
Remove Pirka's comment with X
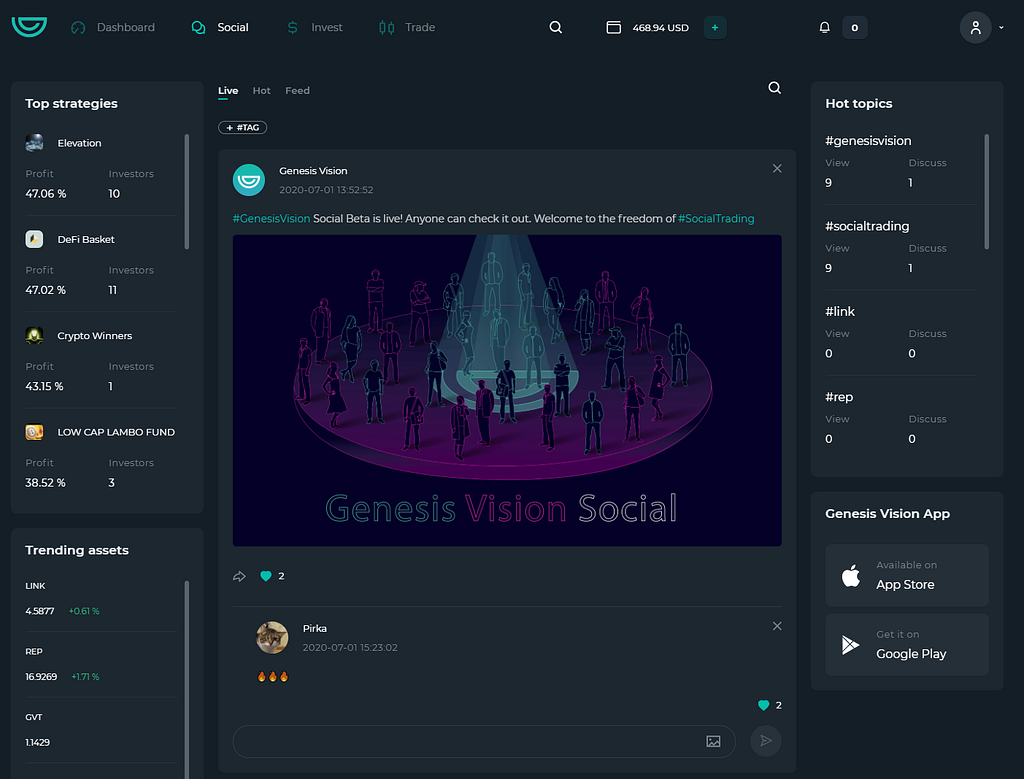pyautogui.click(x=777, y=626)
